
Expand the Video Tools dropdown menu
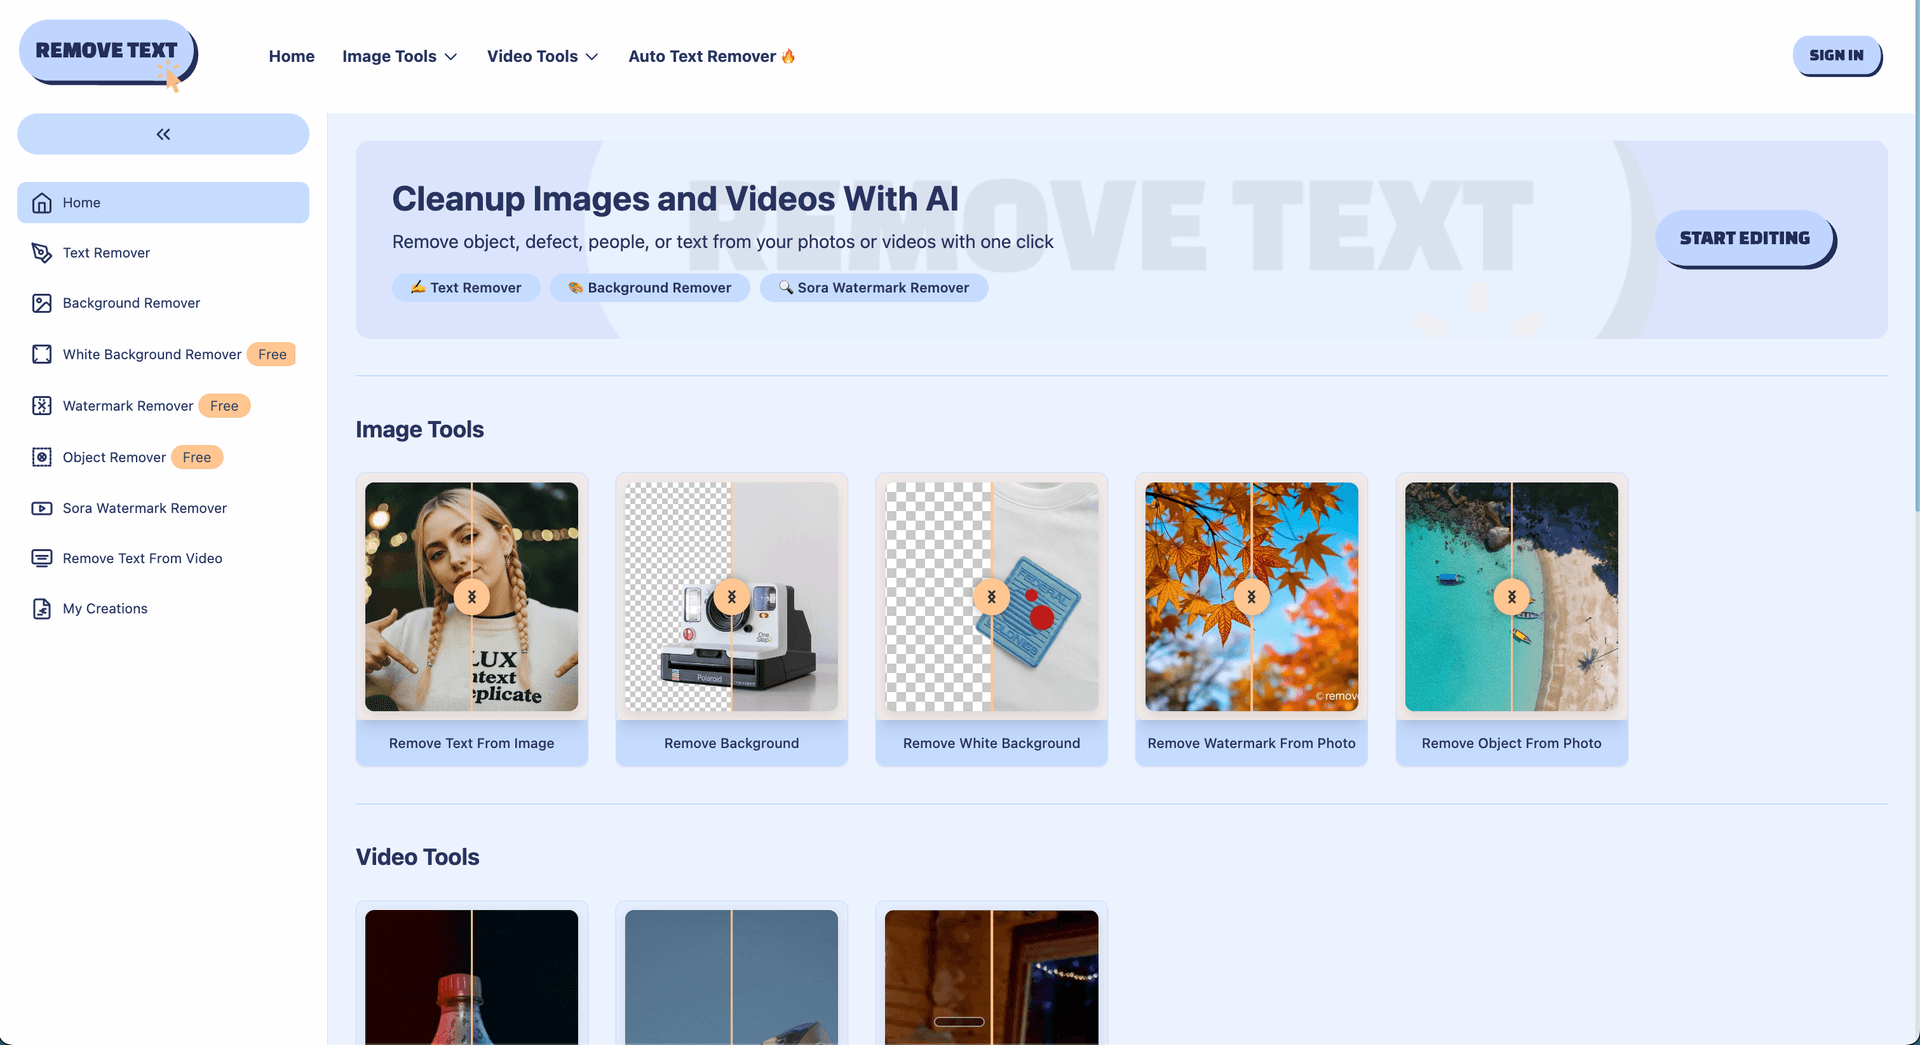tap(542, 57)
